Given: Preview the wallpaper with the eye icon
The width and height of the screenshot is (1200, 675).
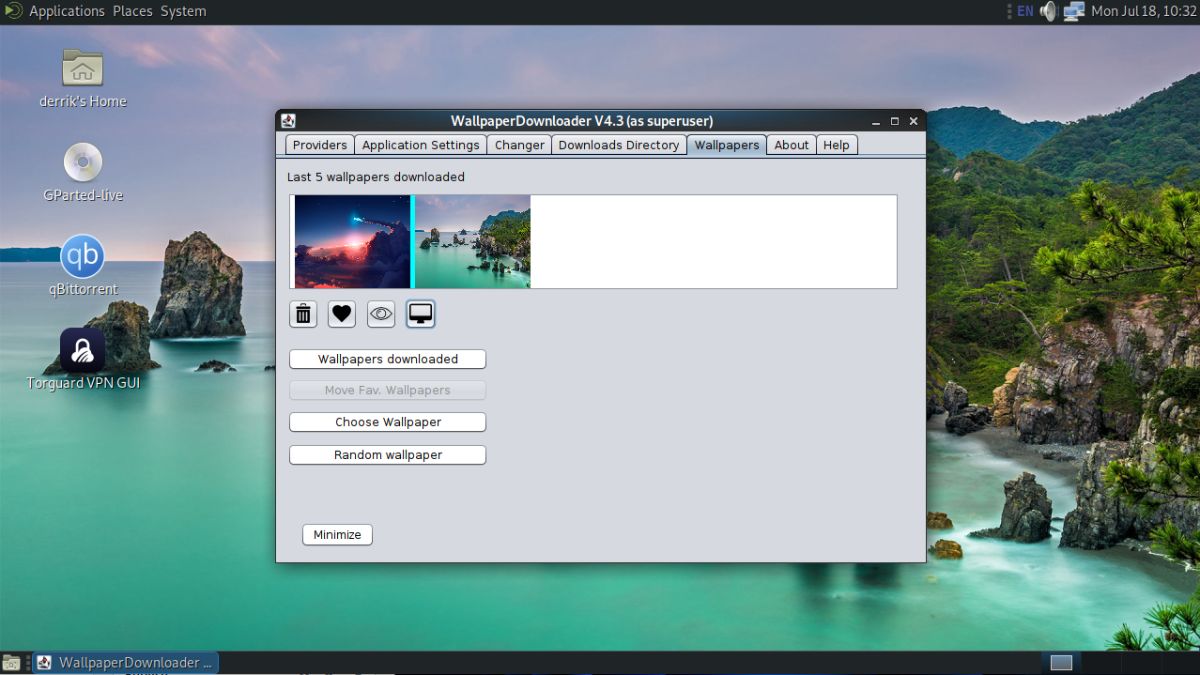Looking at the screenshot, I should (381, 313).
